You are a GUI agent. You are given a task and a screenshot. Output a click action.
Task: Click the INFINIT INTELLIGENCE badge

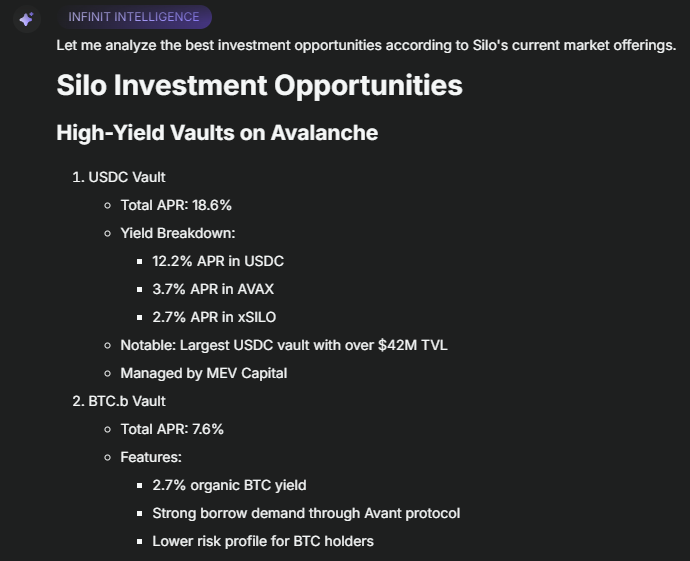134,17
